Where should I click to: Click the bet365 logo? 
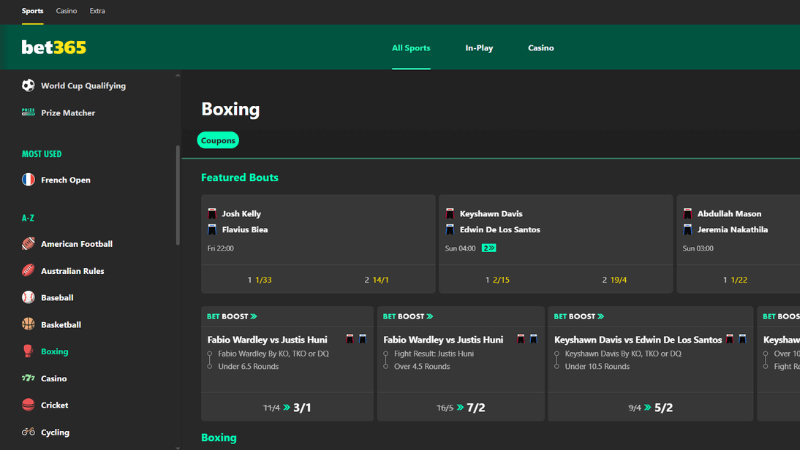(x=54, y=47)
